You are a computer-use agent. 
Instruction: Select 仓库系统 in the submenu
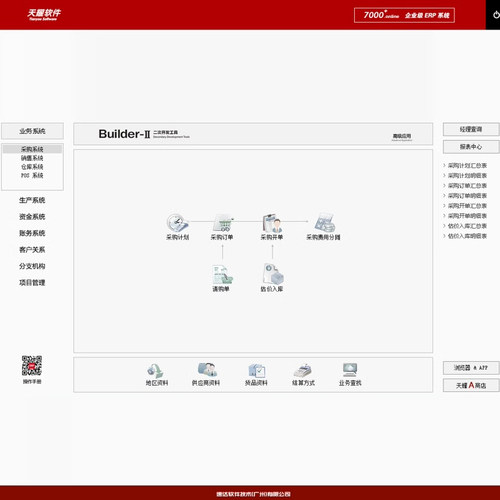pos(32,167)
